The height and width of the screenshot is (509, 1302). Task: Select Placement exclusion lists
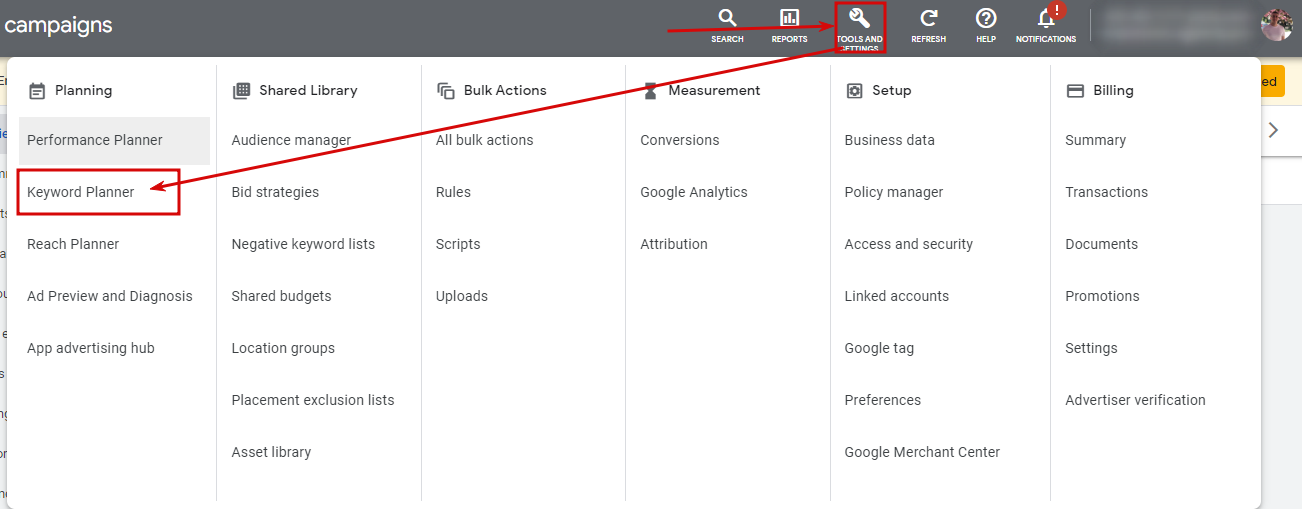point(313,400)
